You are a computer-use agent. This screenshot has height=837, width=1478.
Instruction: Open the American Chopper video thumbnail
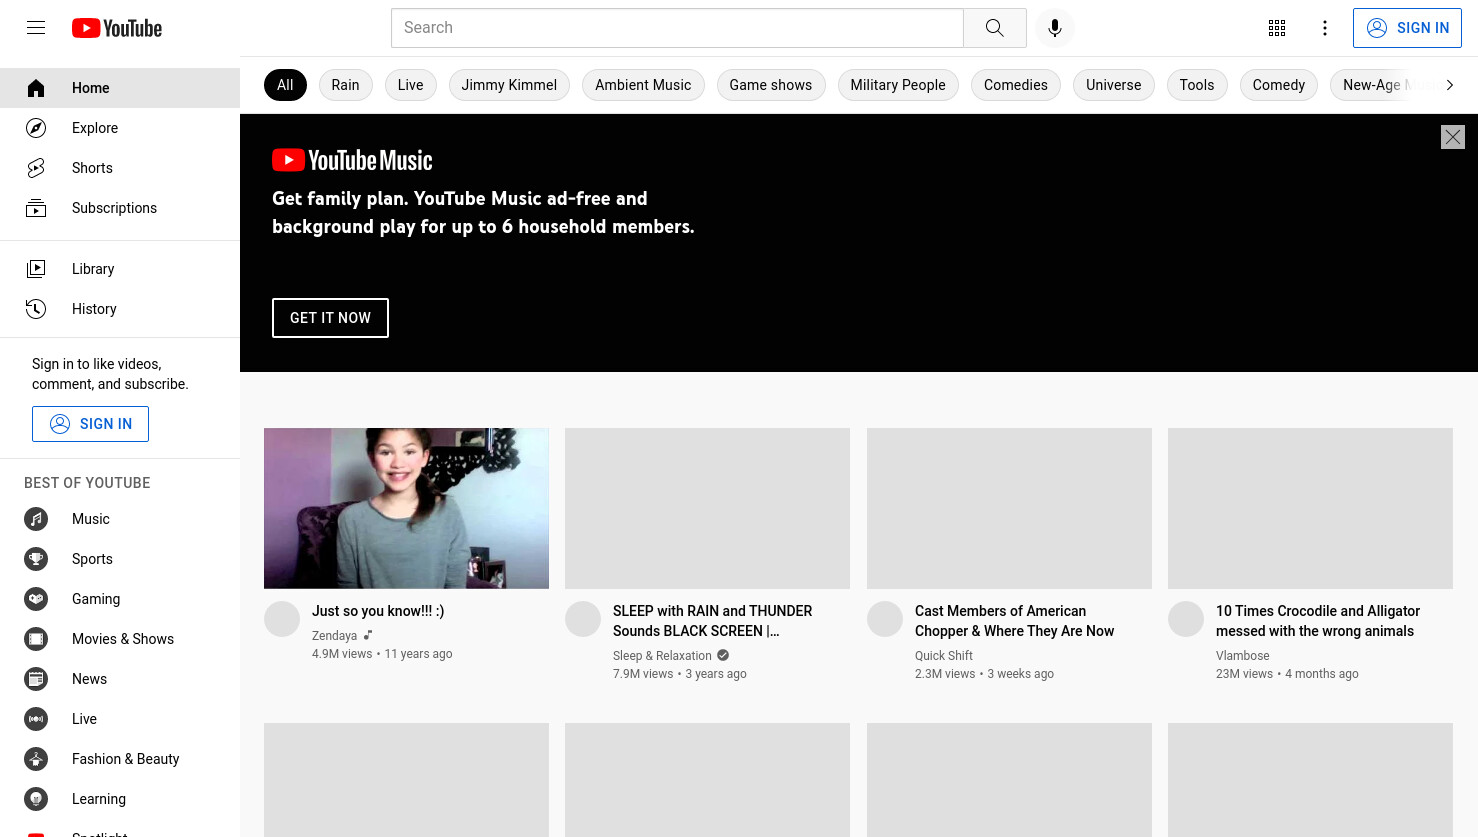coord(1009,508)
